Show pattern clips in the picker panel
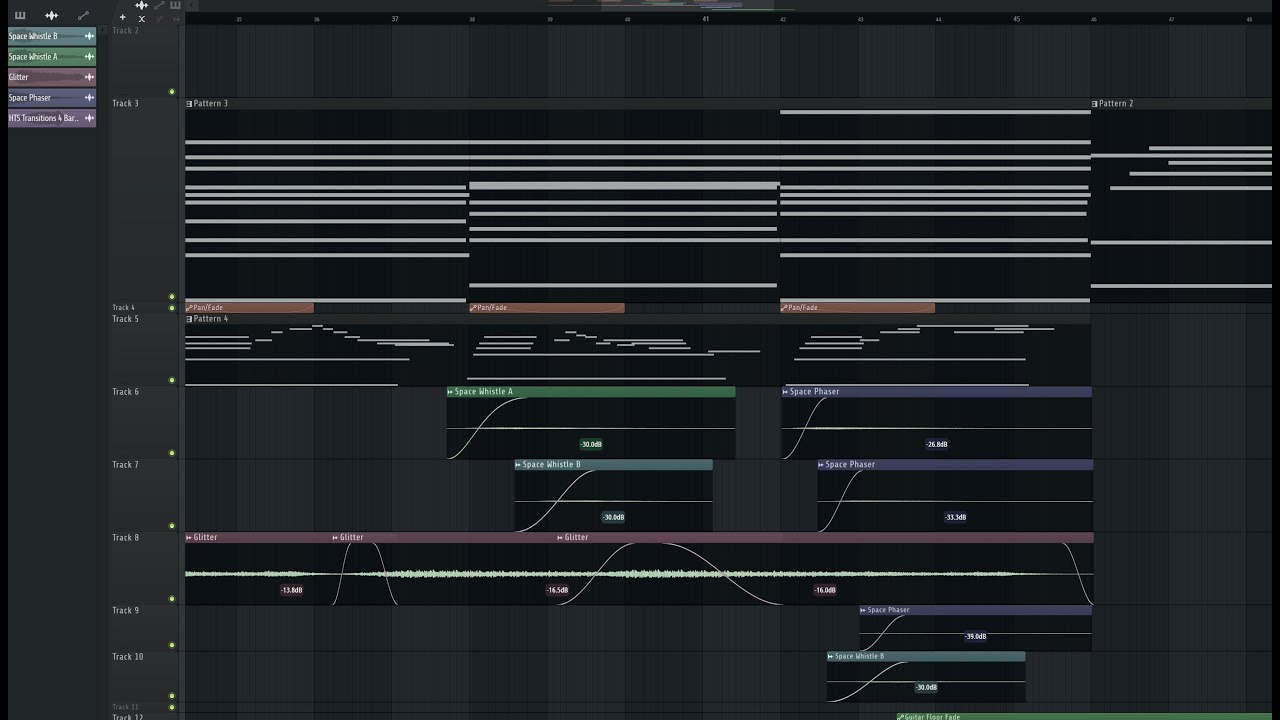The height and width of the screenshot is (720, 1280). point(20,16)
